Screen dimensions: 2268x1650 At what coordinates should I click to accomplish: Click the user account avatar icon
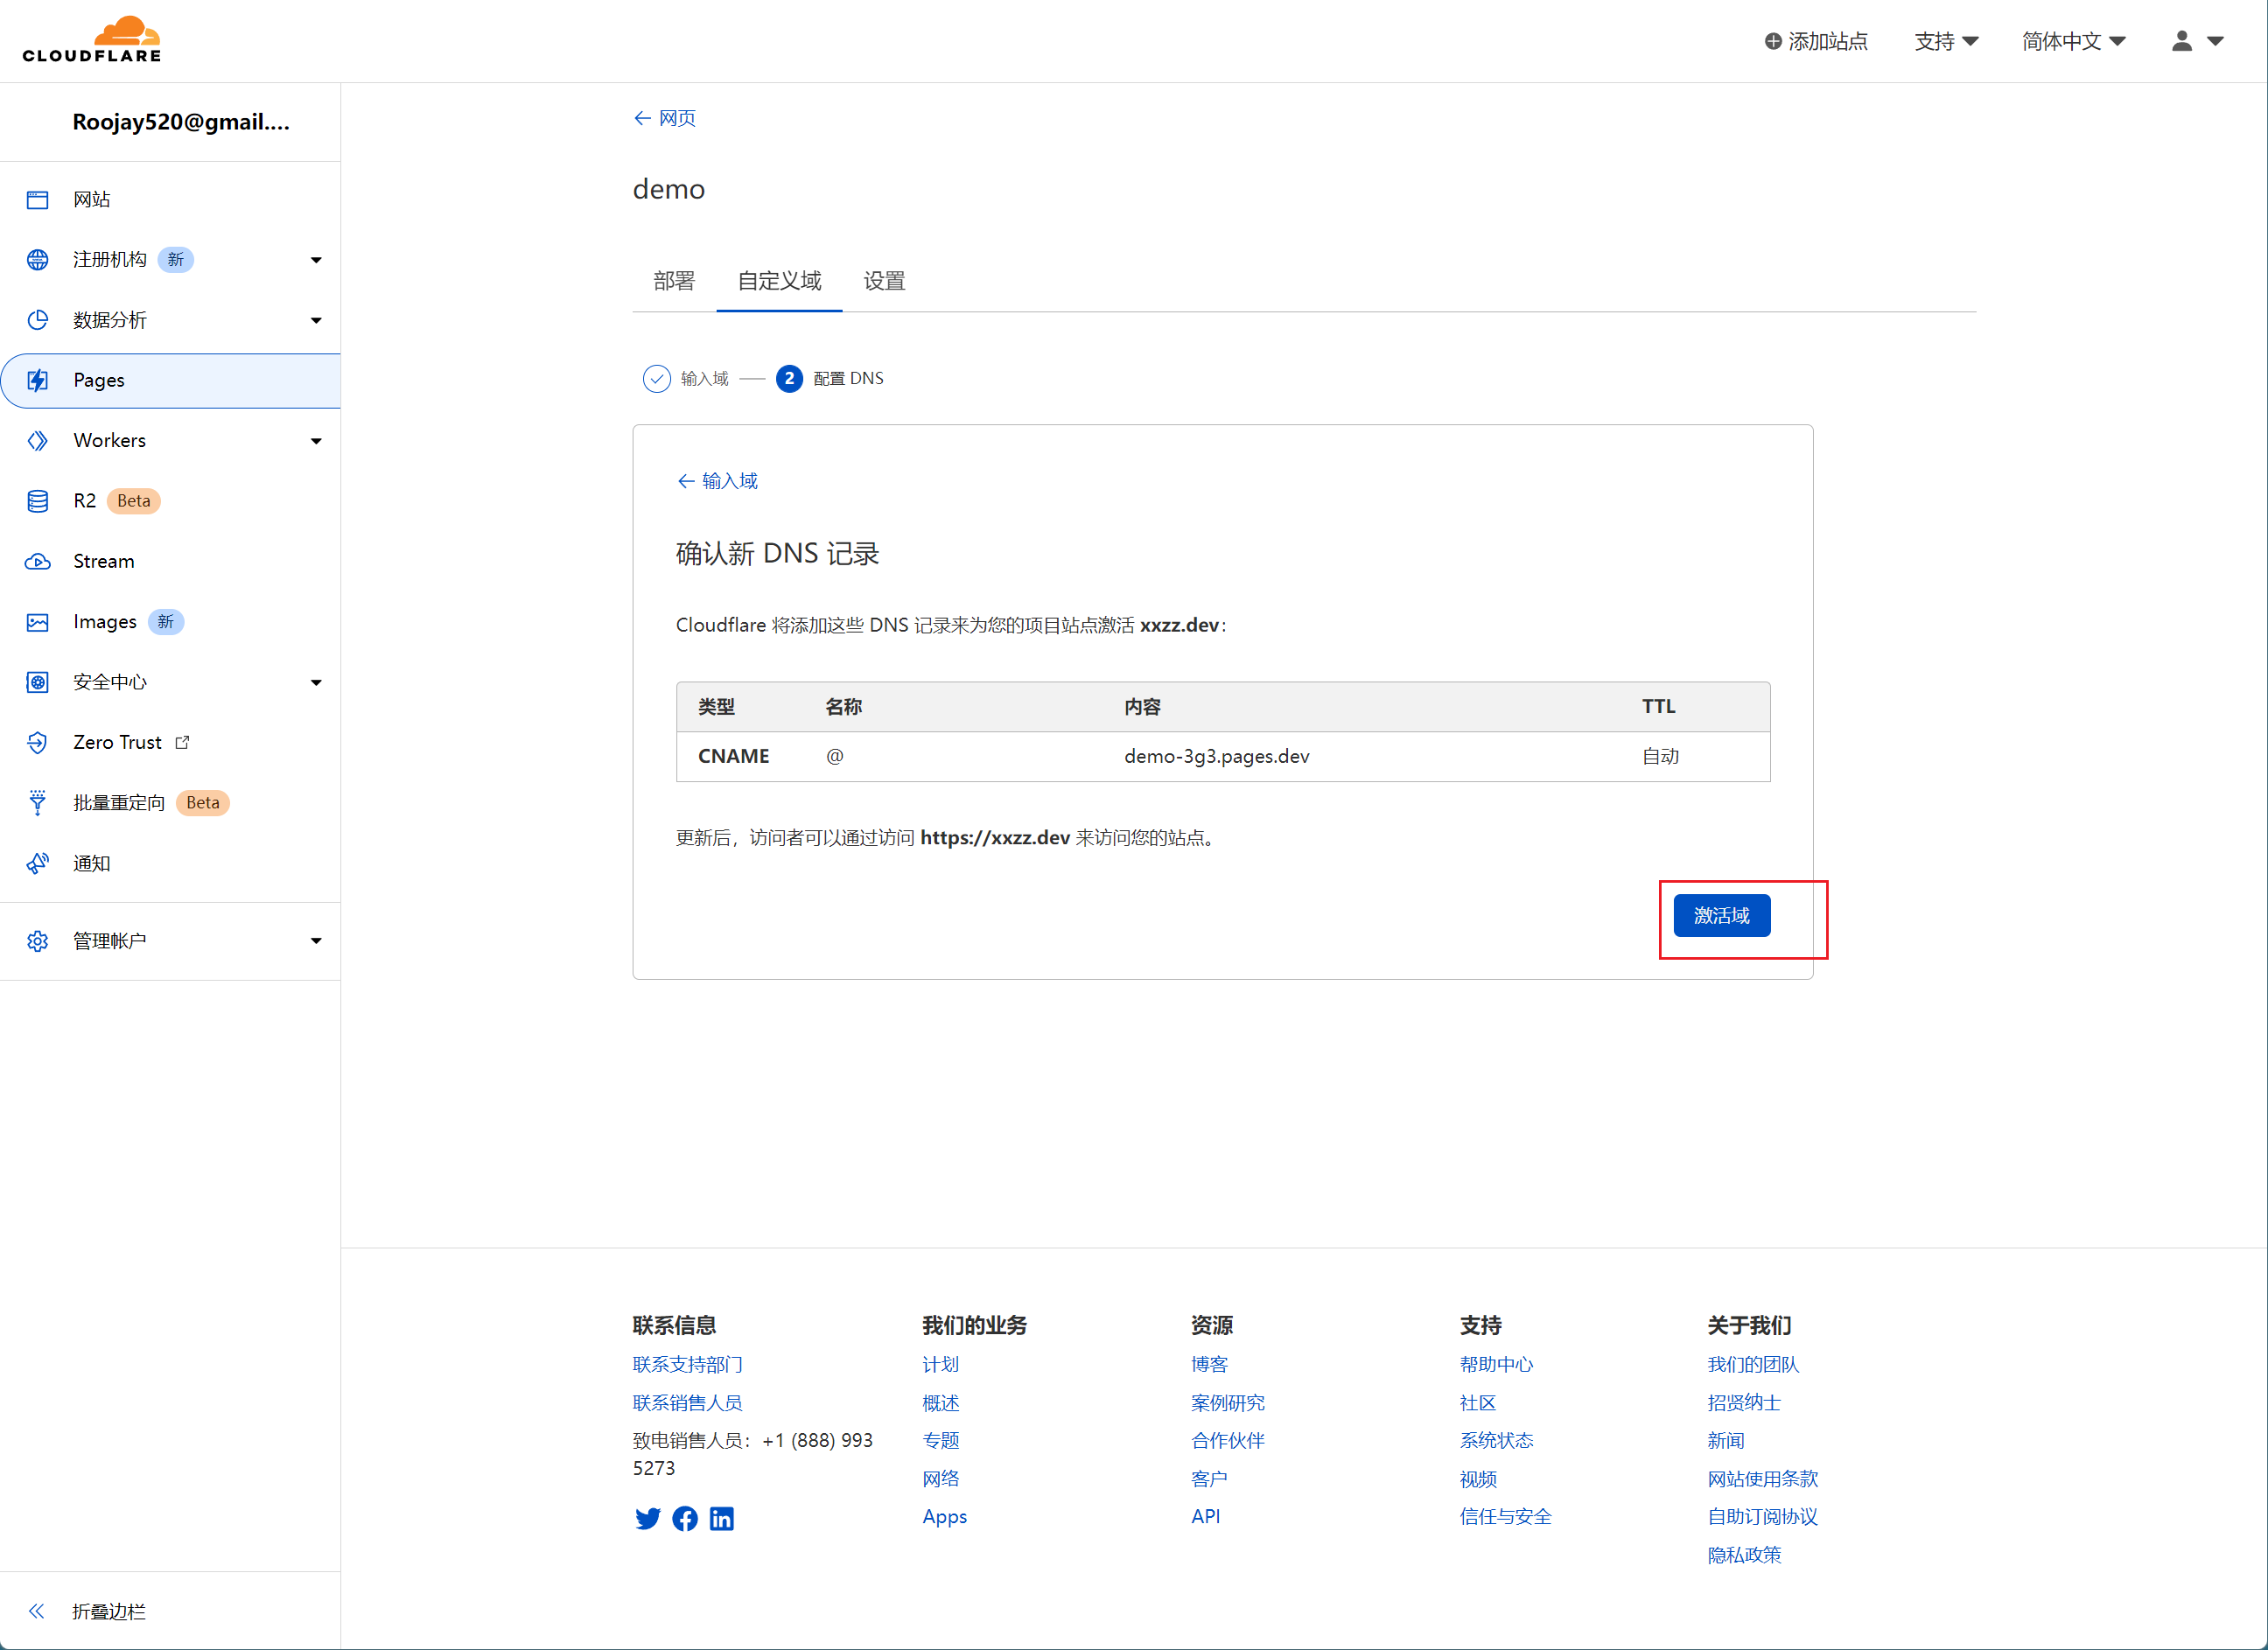pos(2182,41)
